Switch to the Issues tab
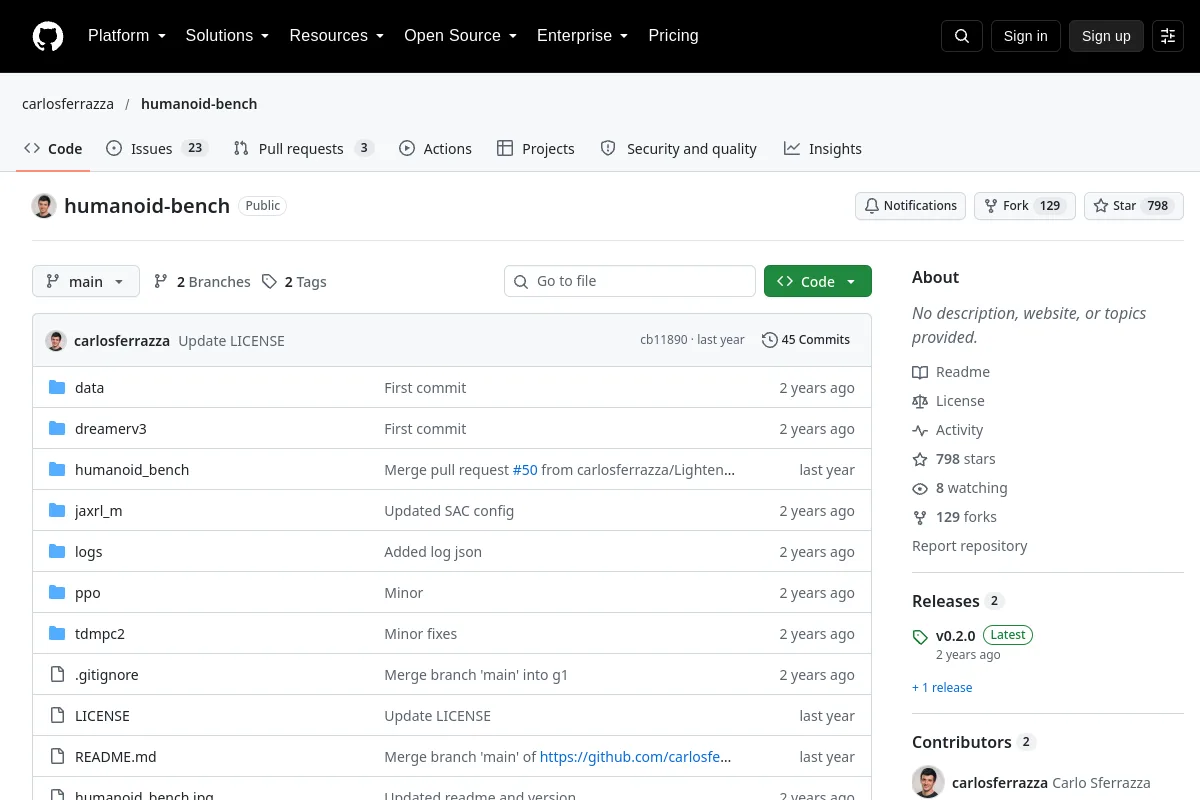Viewport: 1200px width, 800px height. click(156, 149)
